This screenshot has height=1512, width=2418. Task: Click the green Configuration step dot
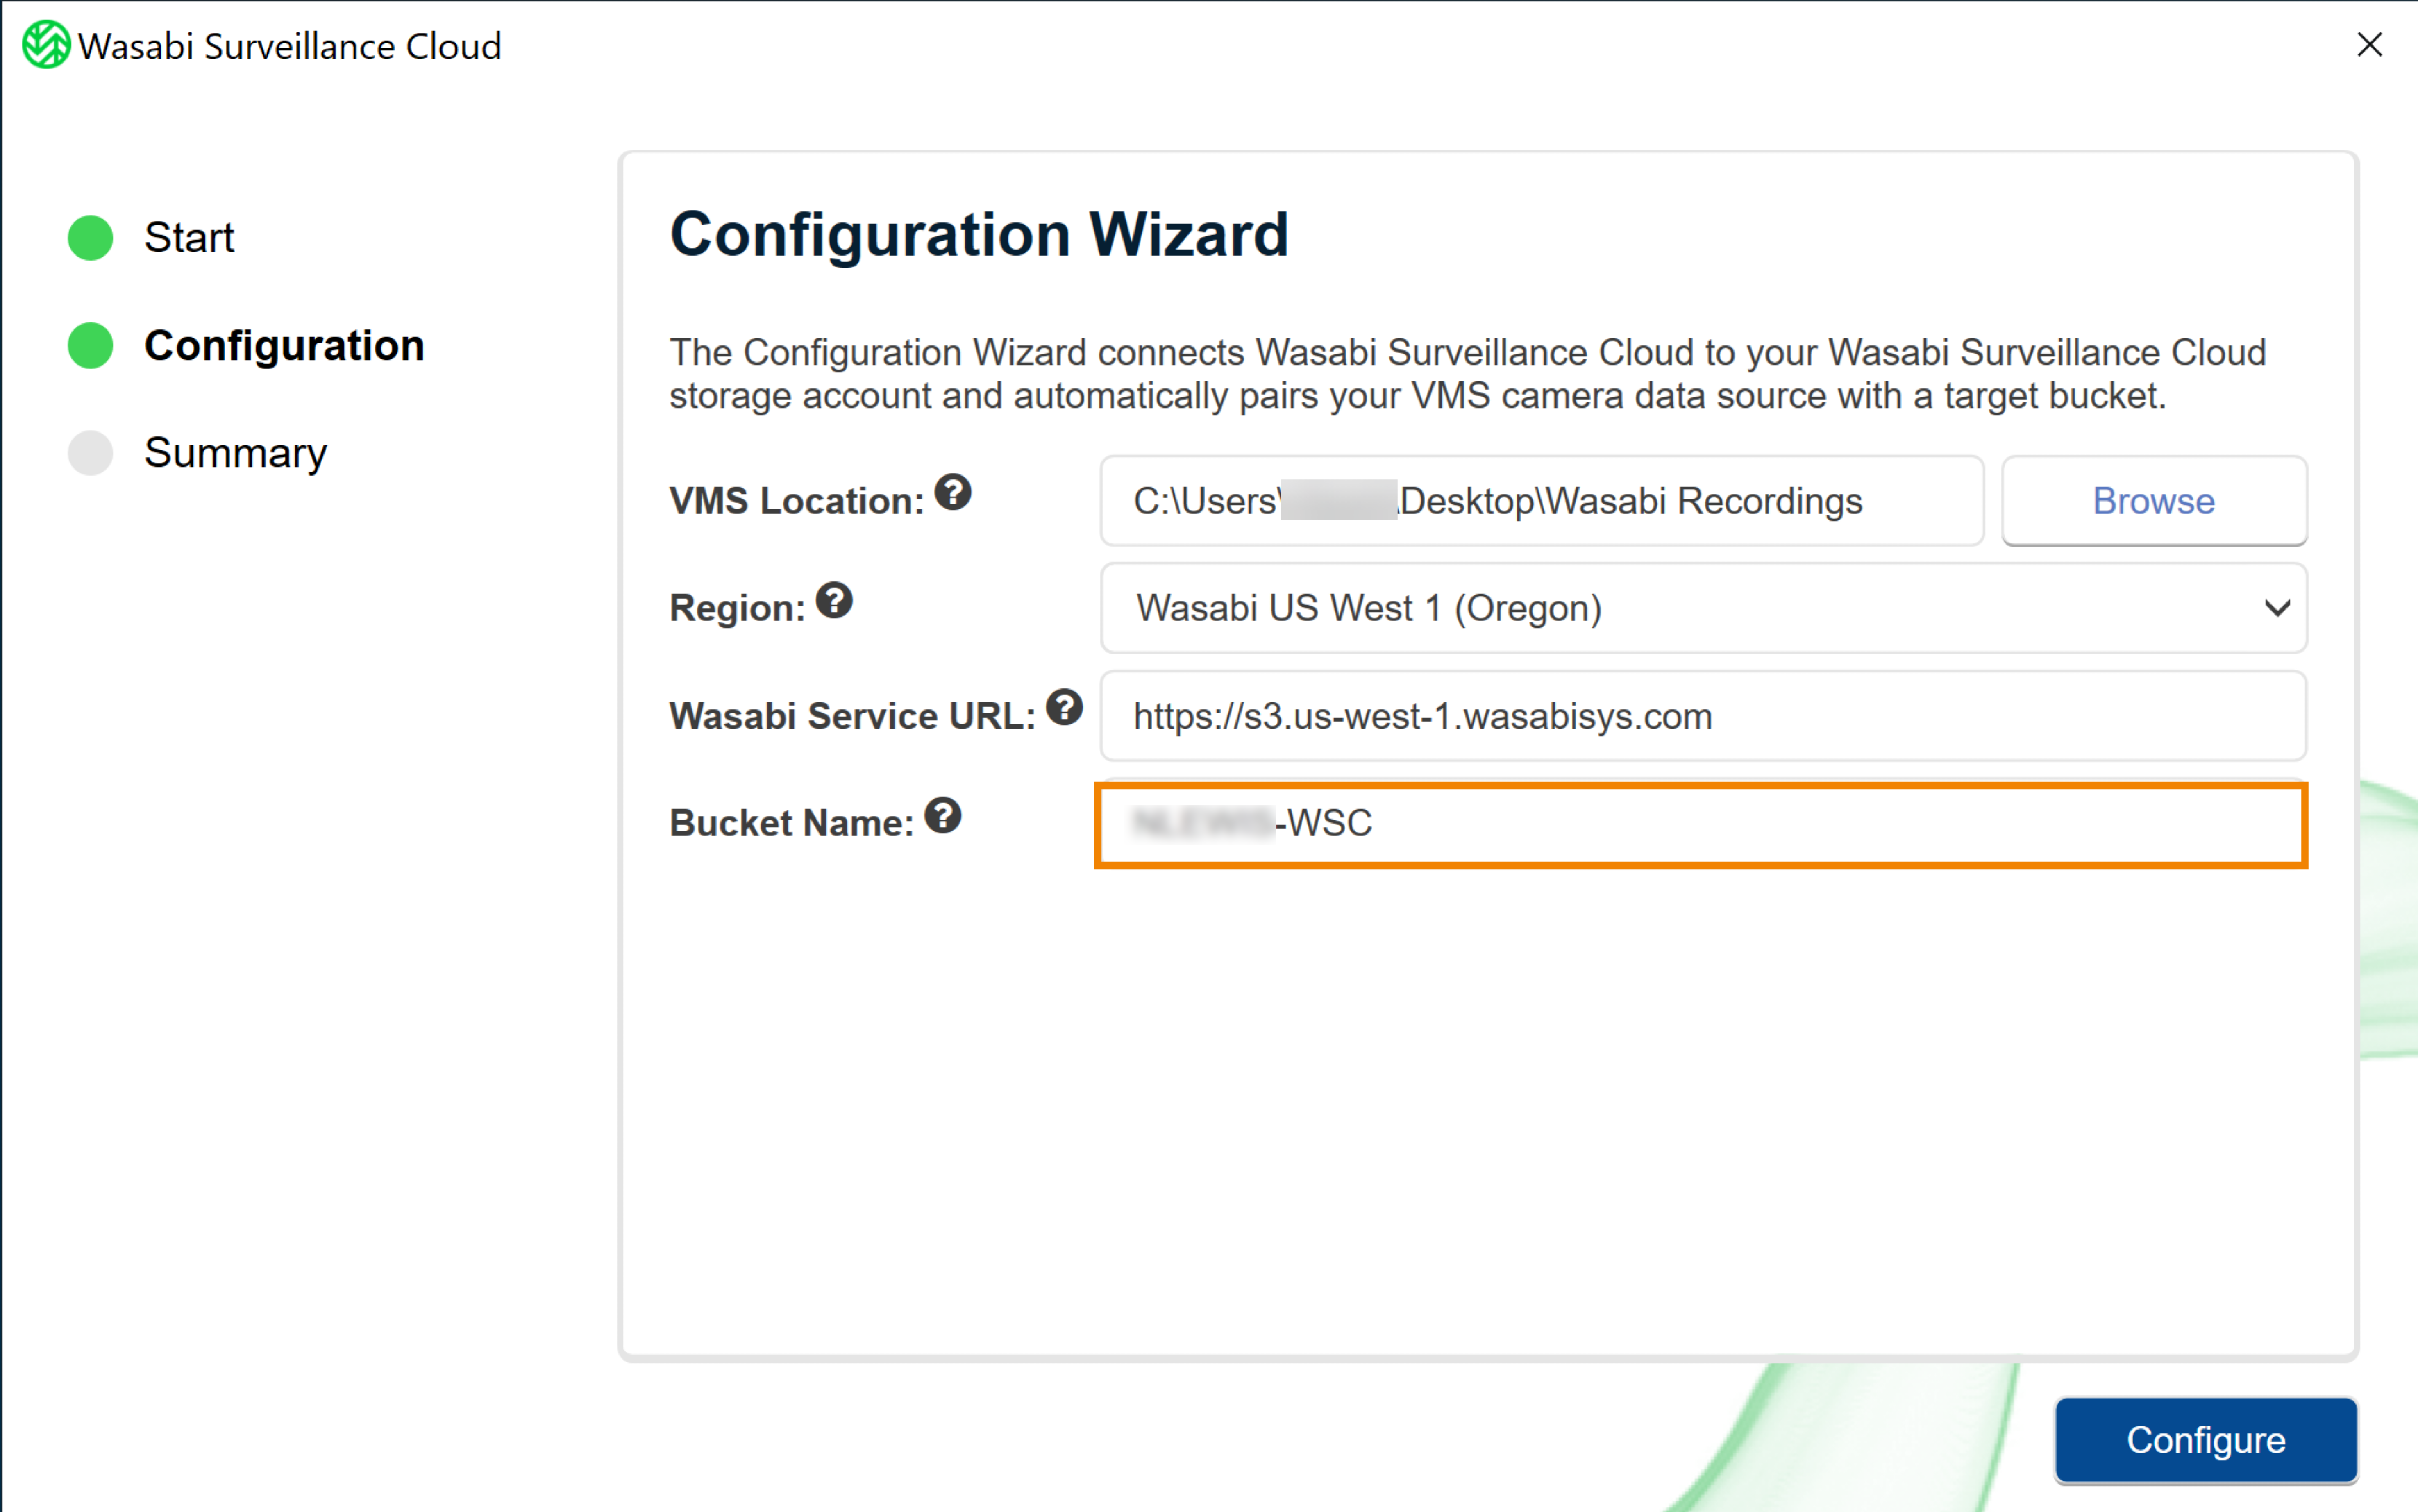[x=90, y=346]
